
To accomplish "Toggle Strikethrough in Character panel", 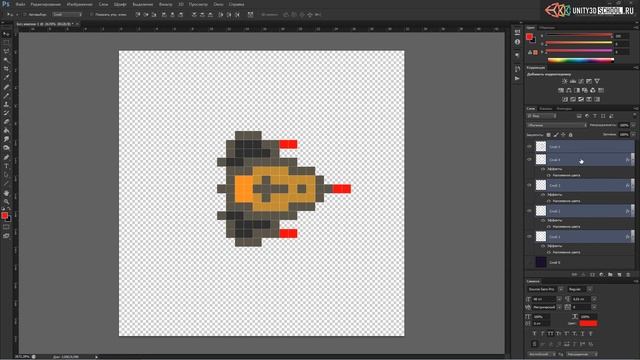I will [590, 334].
